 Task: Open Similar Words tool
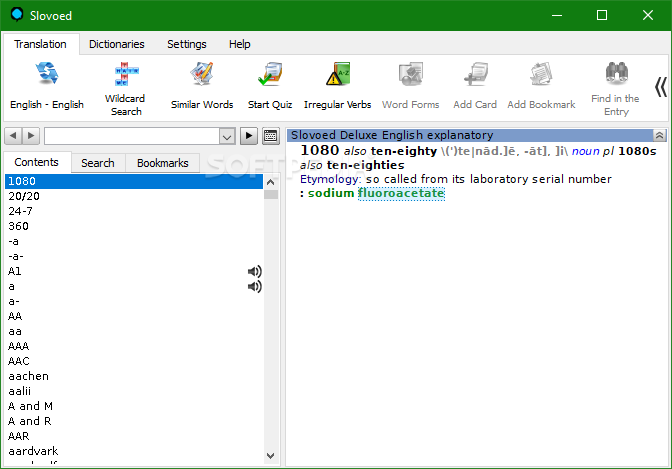point(202,86)
